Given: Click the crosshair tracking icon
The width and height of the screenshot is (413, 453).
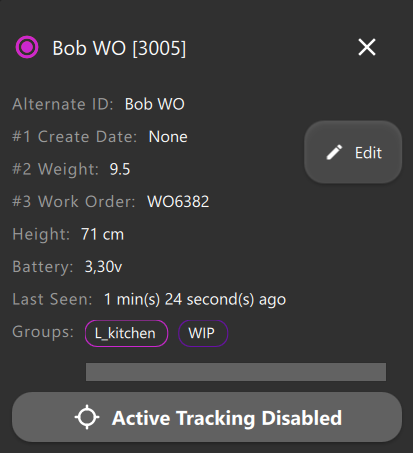Looking at the screenshot, I should click(x=87, y=417).
